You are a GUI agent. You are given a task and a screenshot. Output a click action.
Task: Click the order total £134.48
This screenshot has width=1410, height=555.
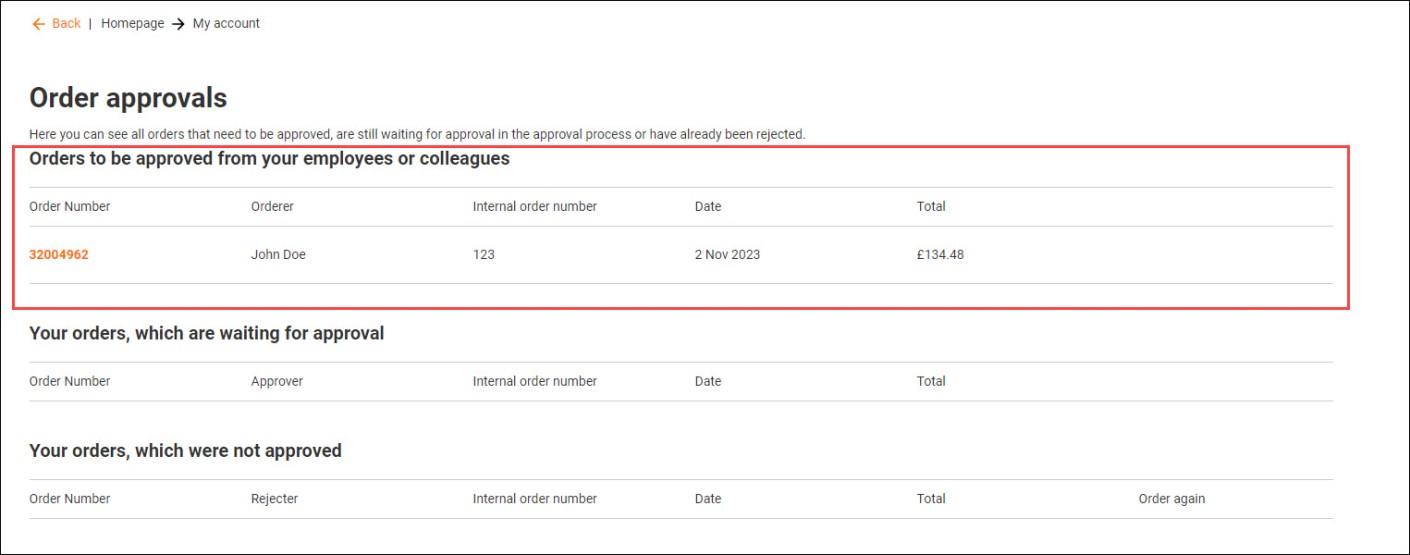(940, 255)
